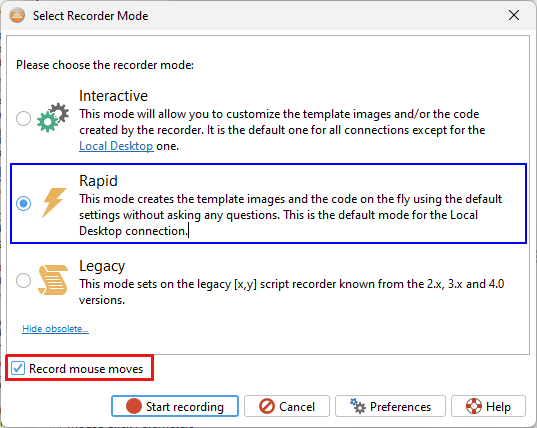Dismiss dialog using the Cancel button

tap(287, 406)
